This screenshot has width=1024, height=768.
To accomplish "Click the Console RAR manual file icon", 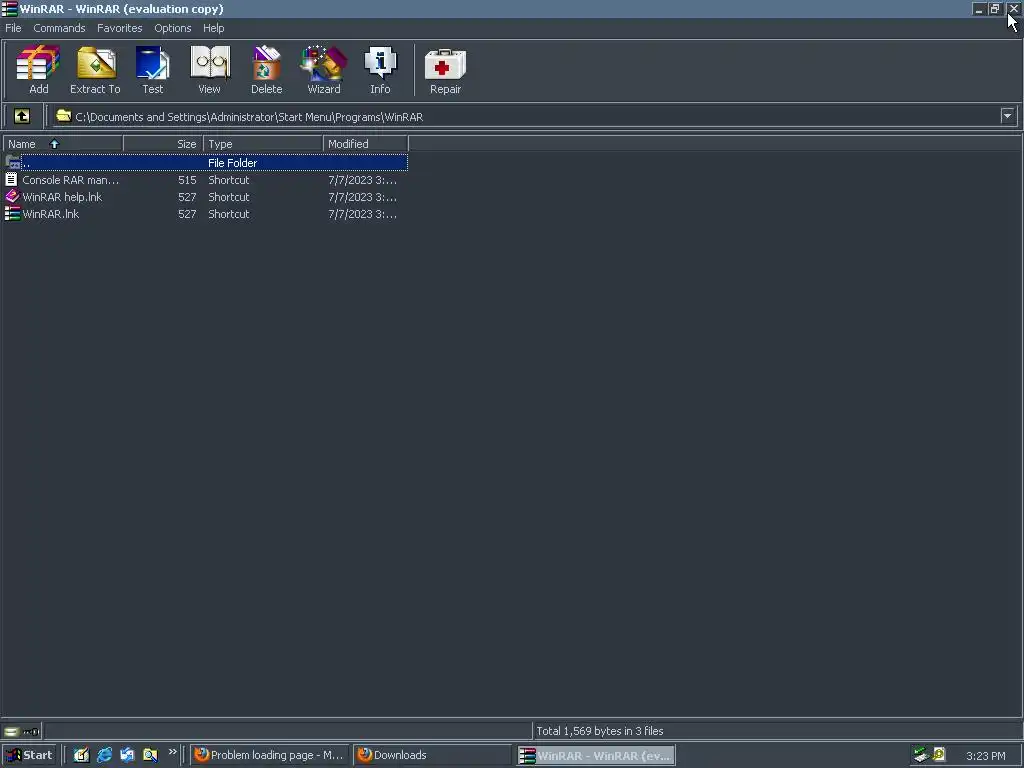I will click(x=11, y=179).
